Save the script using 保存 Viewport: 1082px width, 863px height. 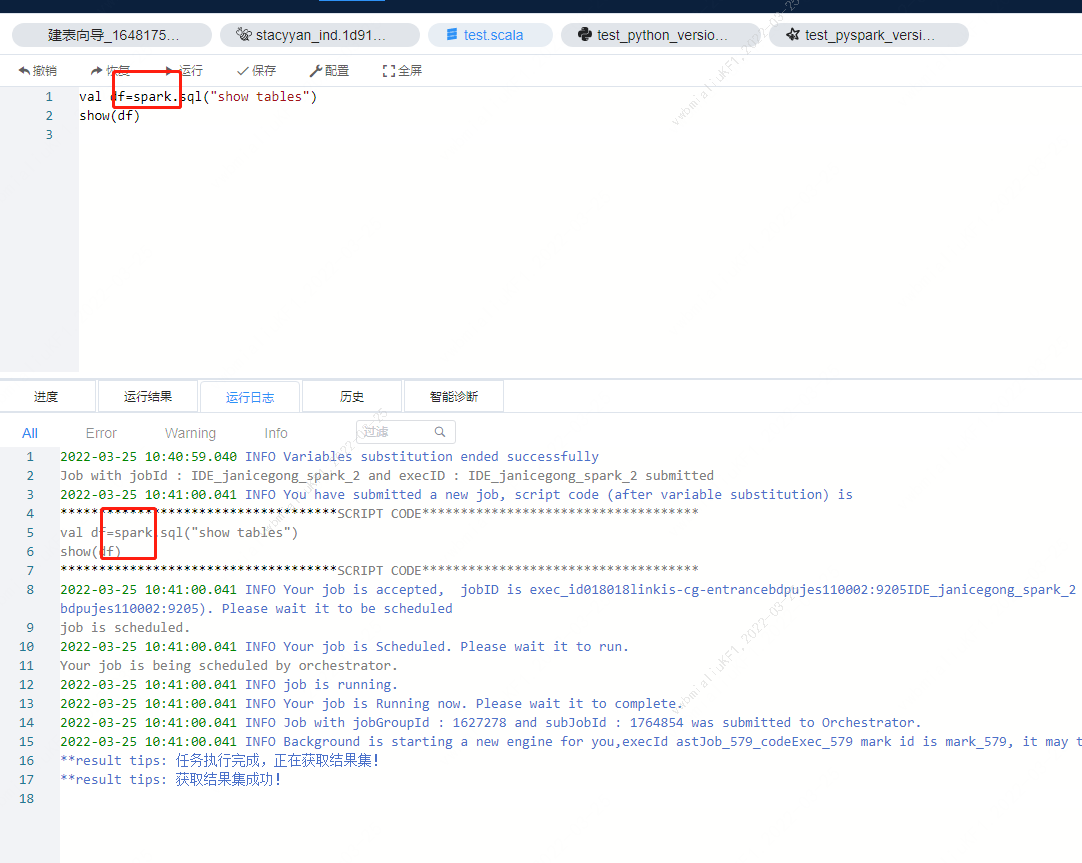click(255, 70)
